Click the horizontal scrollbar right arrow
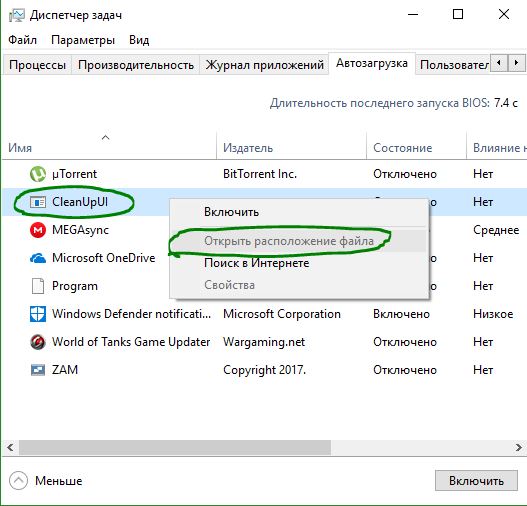Viewport: 527px width, 506px height. 519,448
